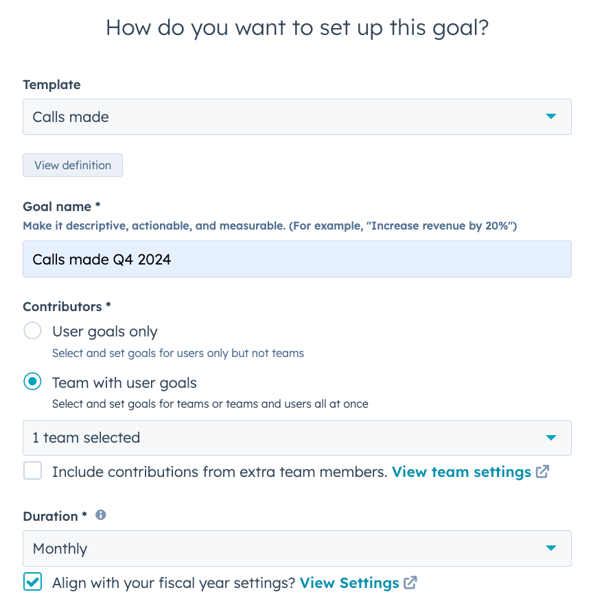Click the caret arrow in Monthly field
Screen dimensions: 593x614
(x=551, y=548)
